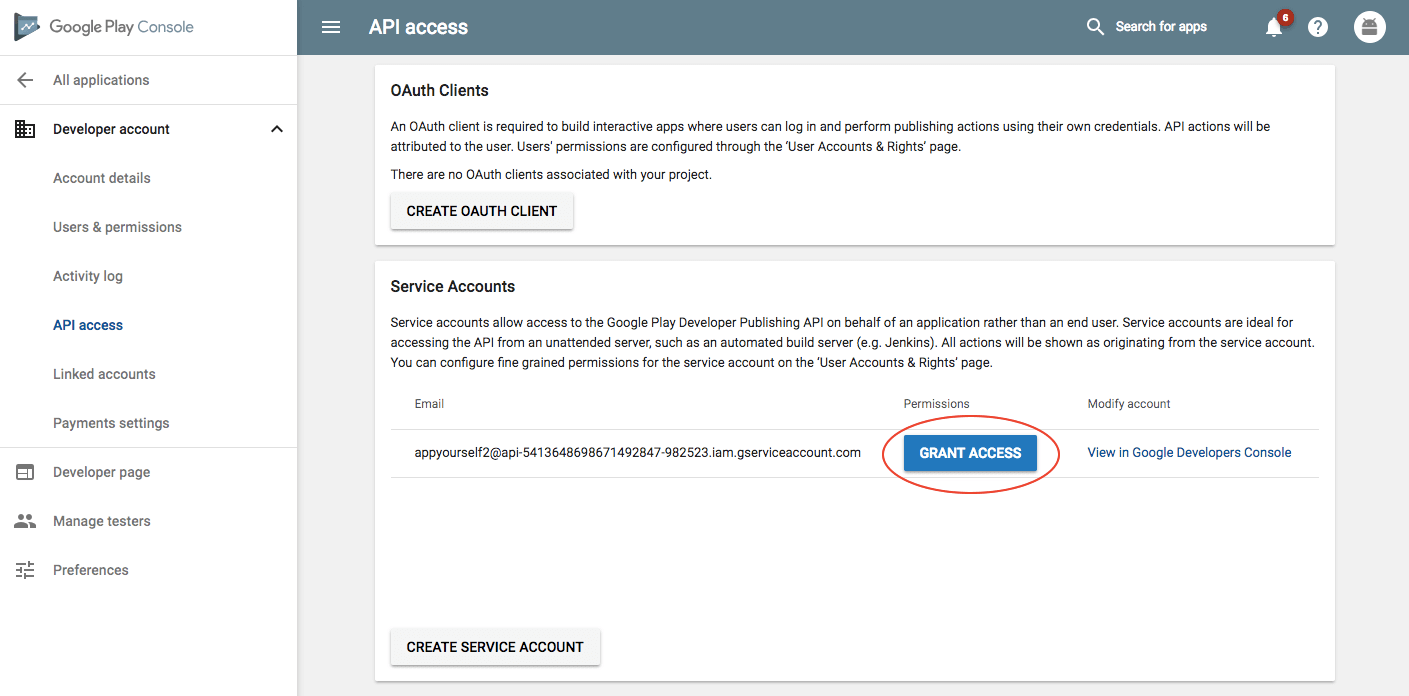The image size is (1409, 696).
Task: Click the Email column header
Action: (429, 404)
